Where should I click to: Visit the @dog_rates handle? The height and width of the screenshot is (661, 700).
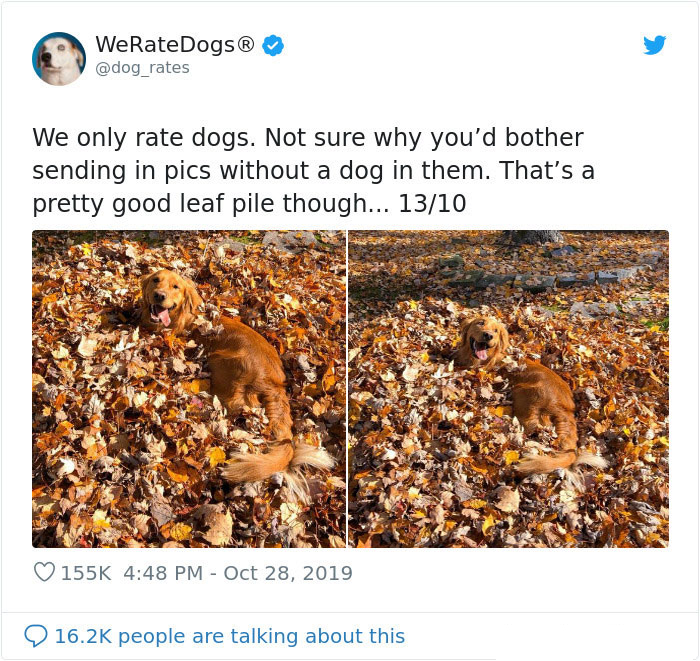click(142, 68)
